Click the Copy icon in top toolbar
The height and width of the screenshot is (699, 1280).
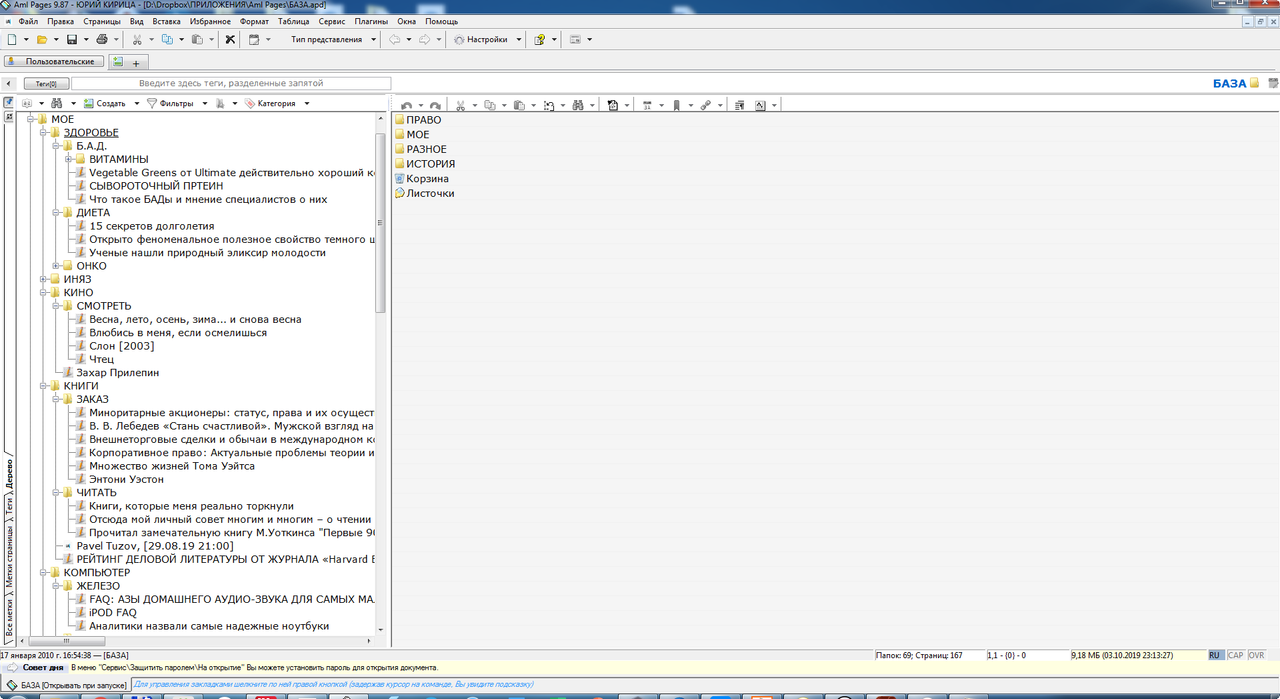click(x=167, y=39)
